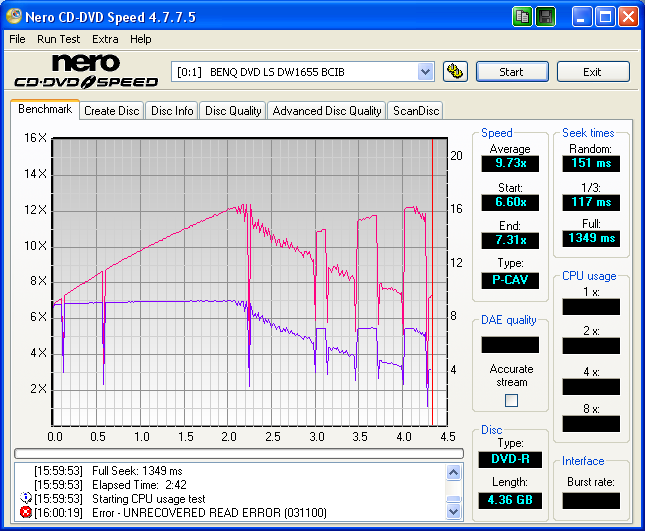Close the Nero CD-DVD Speed window
Screen dimensions: 645x531
[x=628, y=17]
